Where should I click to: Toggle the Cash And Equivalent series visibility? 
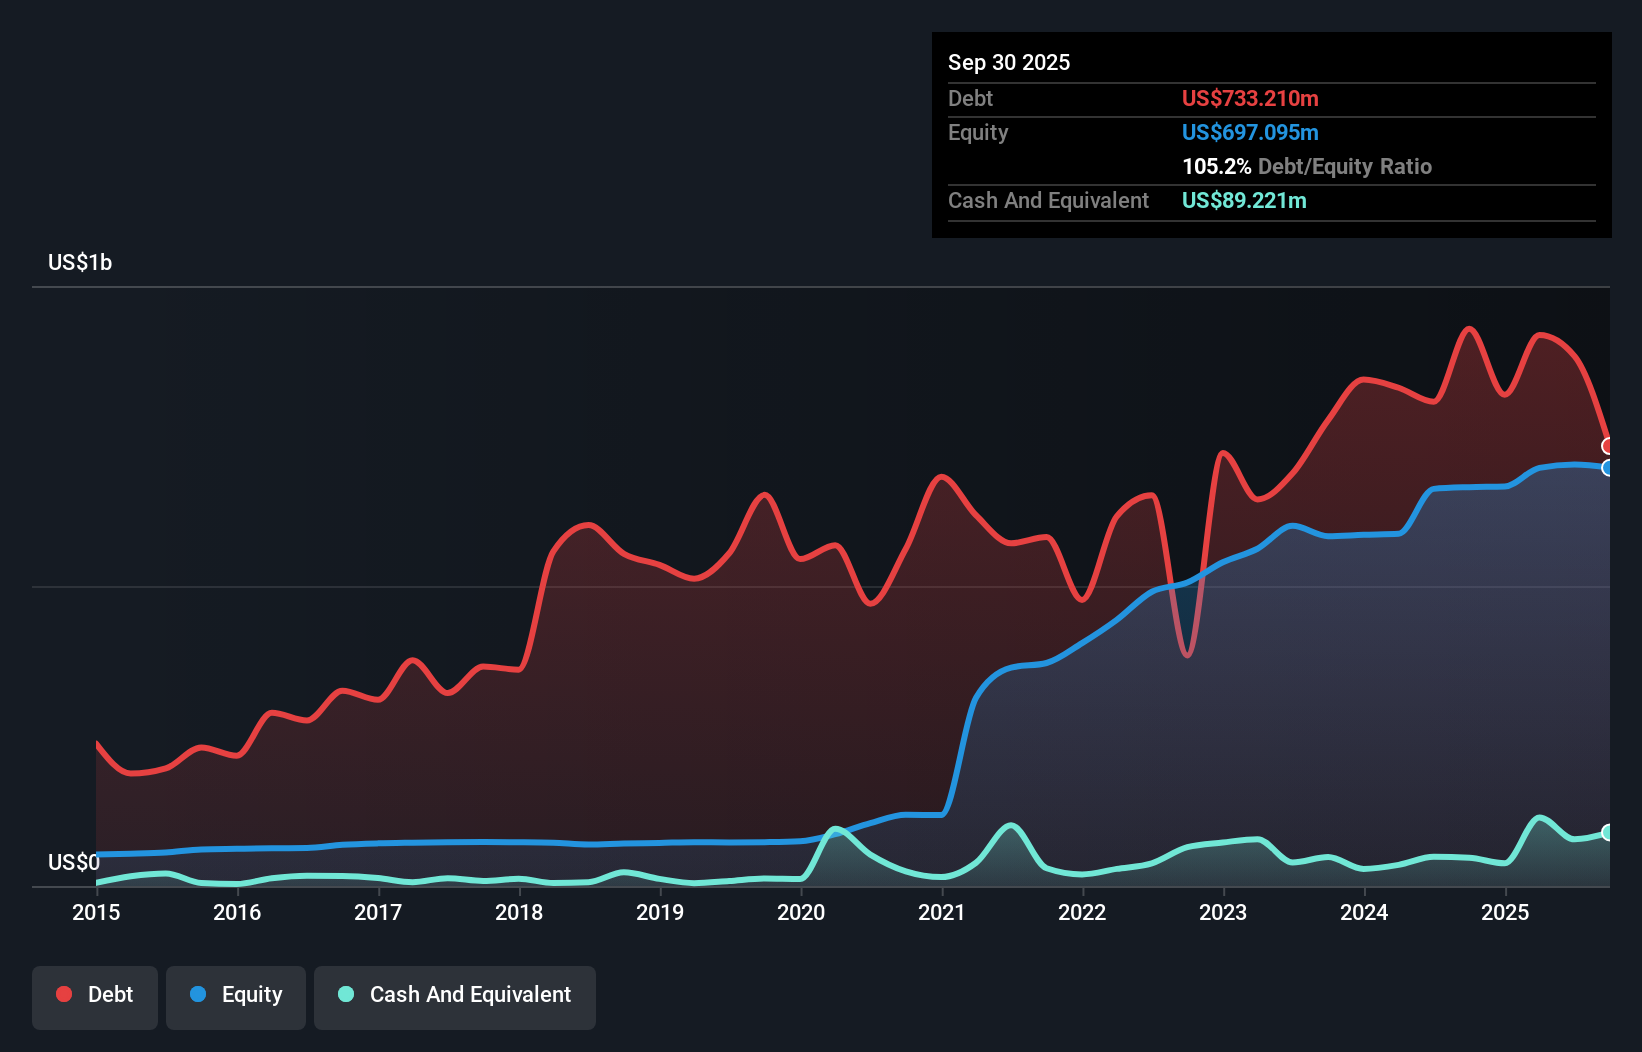(454, 994)
